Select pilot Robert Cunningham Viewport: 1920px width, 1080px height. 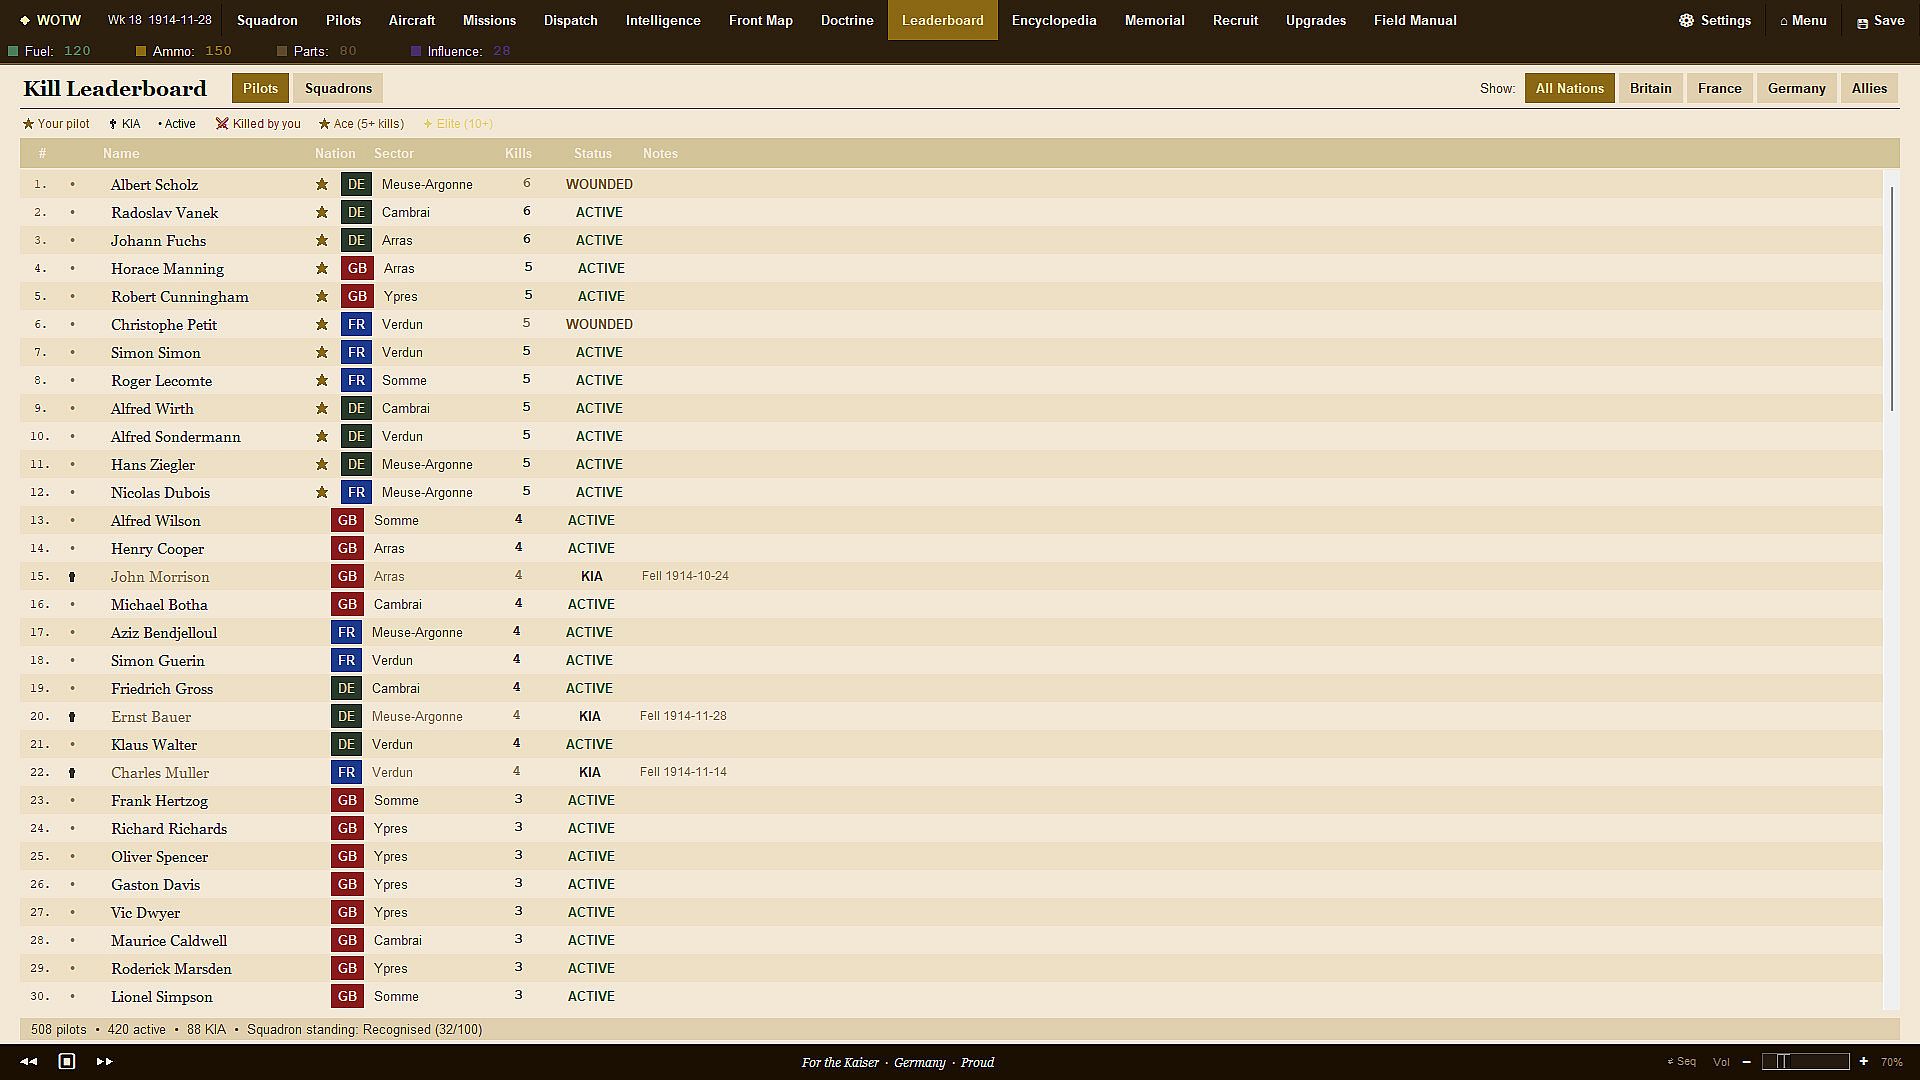pyautogui.click(x=180, y=296)
